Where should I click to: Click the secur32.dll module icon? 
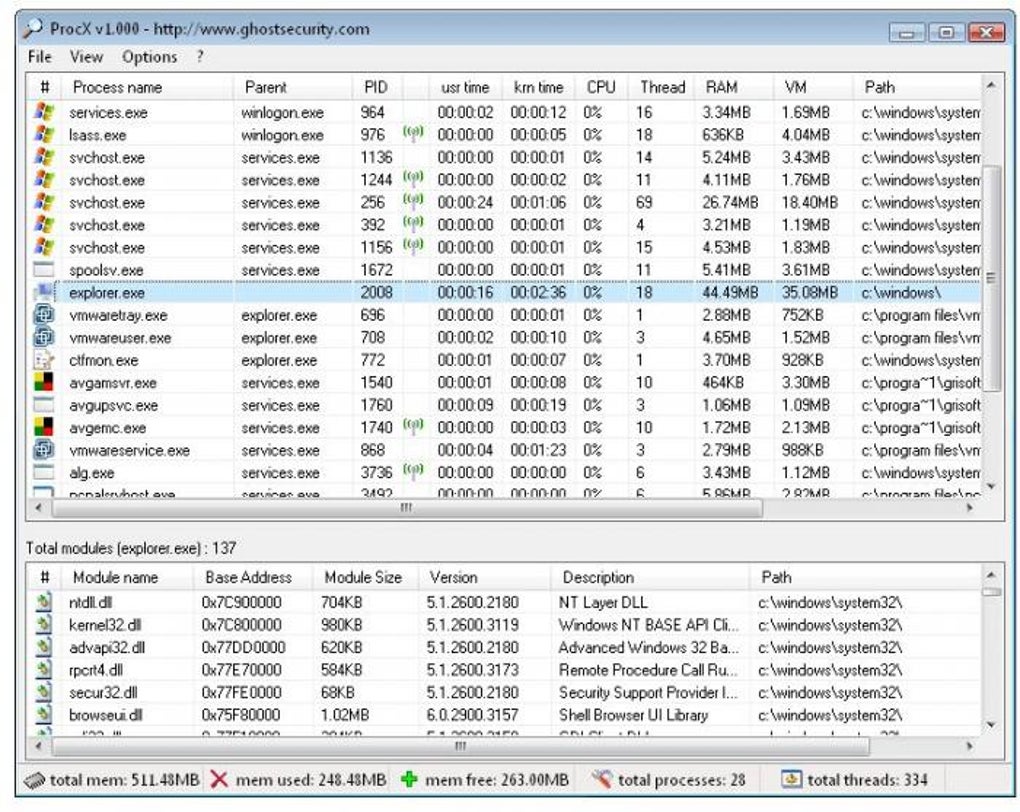[x=44, y=692]
